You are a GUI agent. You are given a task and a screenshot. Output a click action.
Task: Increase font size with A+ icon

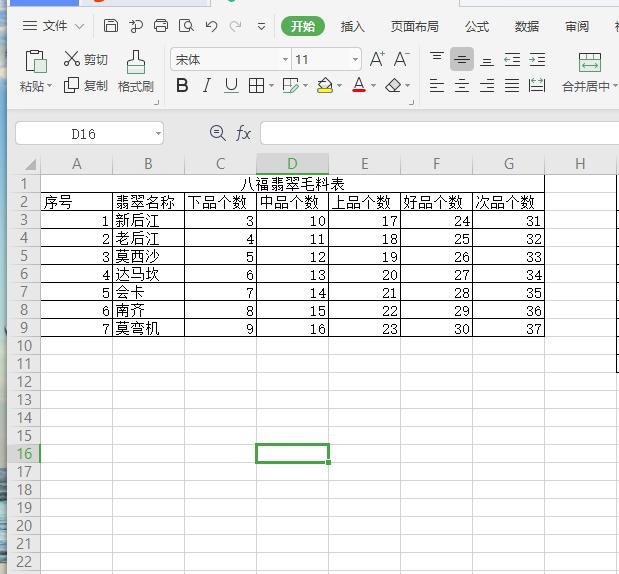point(377,59)
